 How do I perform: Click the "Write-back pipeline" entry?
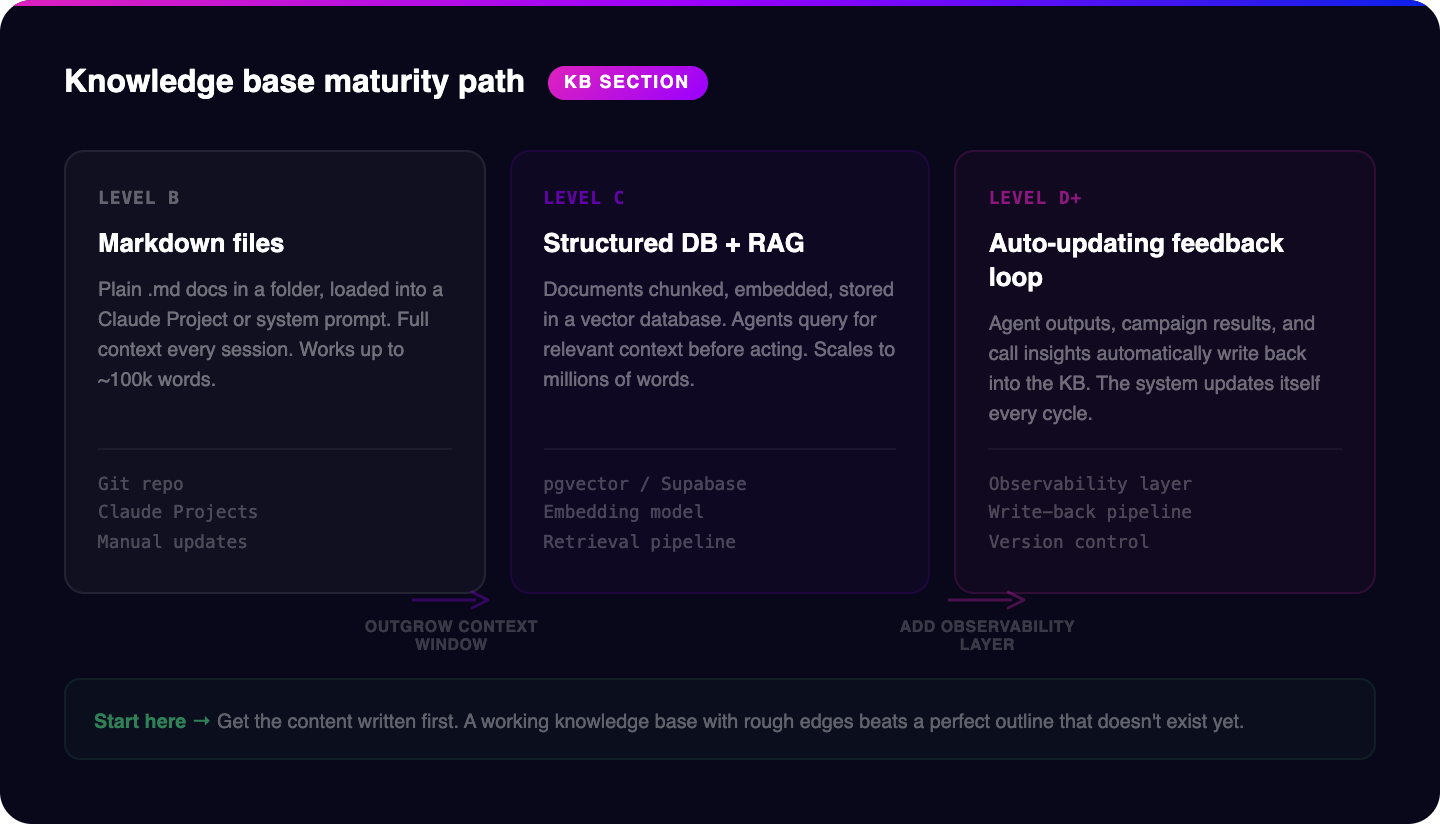(1090, 512)
